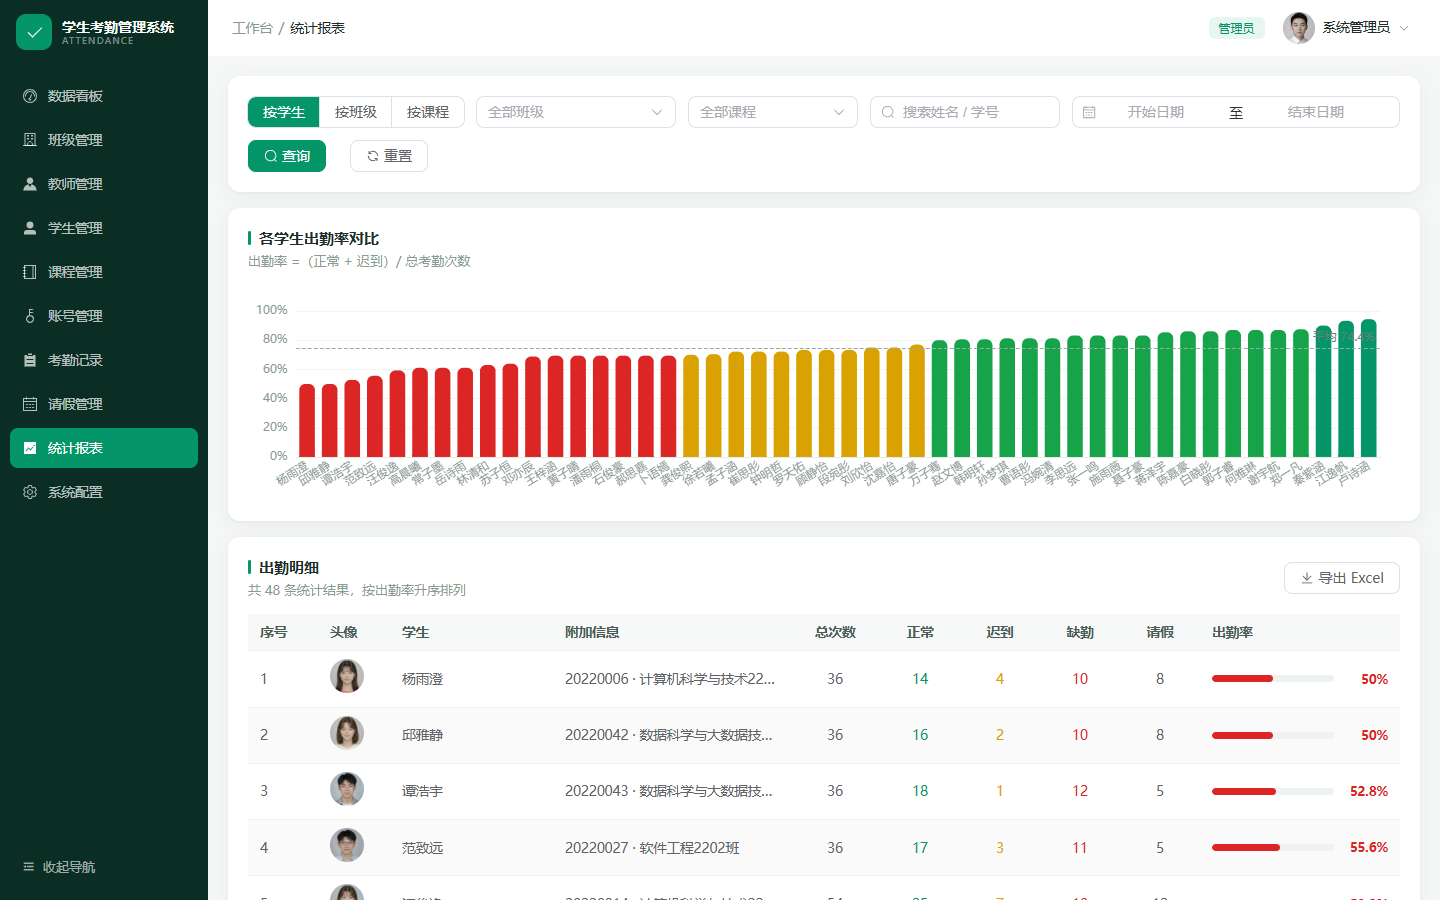Open the 课程管理 book icon

pos(30,272)
